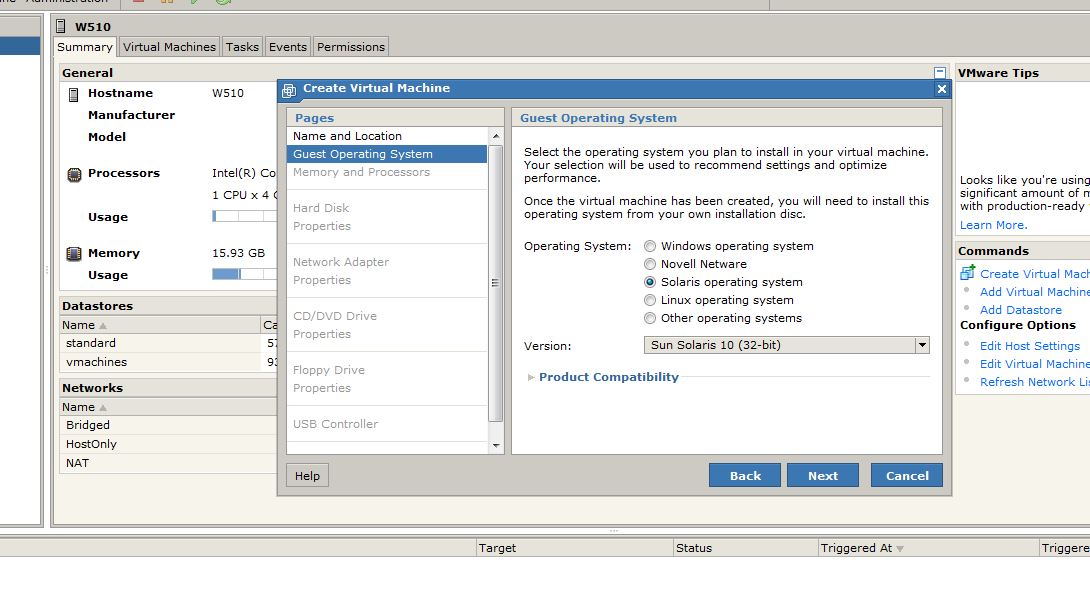Viewport: 1090px width, 605px height.
Task: Click the red Power Off toolbar icon
Action: 138,3
